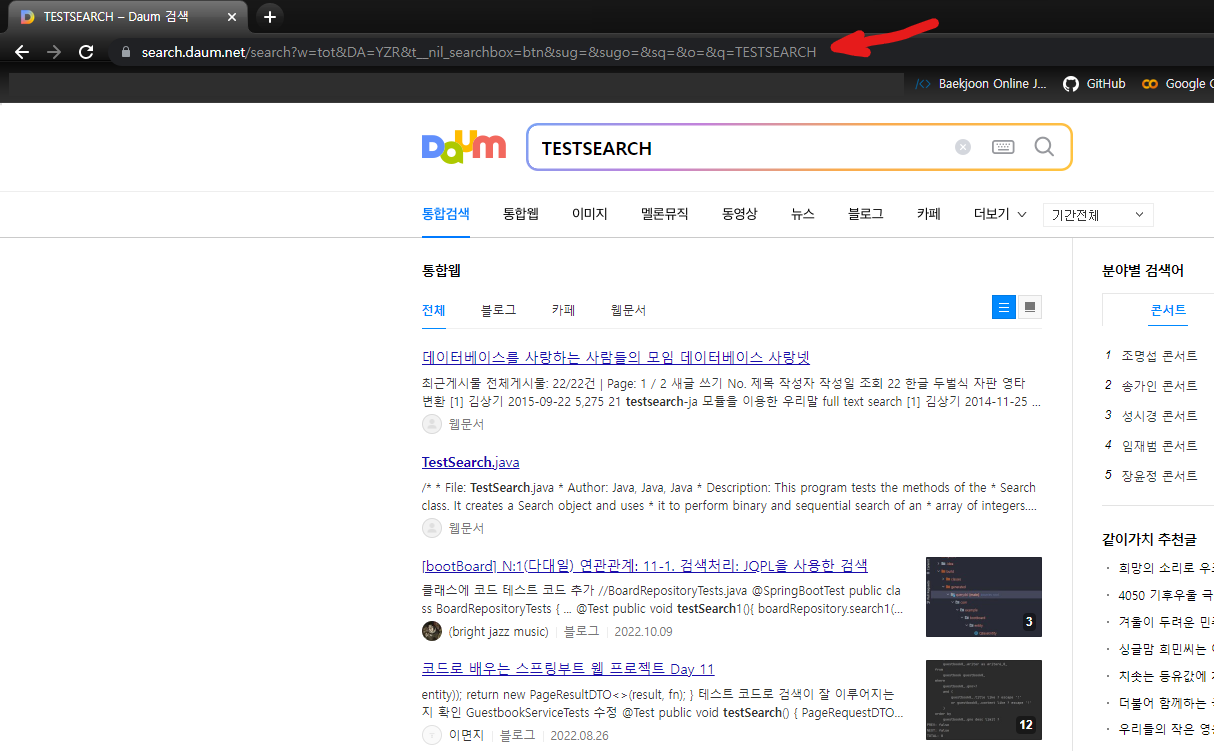Click 조명섭 콘서트 ranked keyword

(x=1159, y=355)
